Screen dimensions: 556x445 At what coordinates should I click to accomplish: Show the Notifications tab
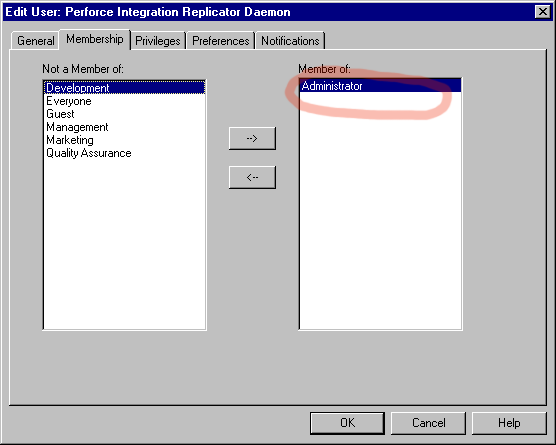290,41
